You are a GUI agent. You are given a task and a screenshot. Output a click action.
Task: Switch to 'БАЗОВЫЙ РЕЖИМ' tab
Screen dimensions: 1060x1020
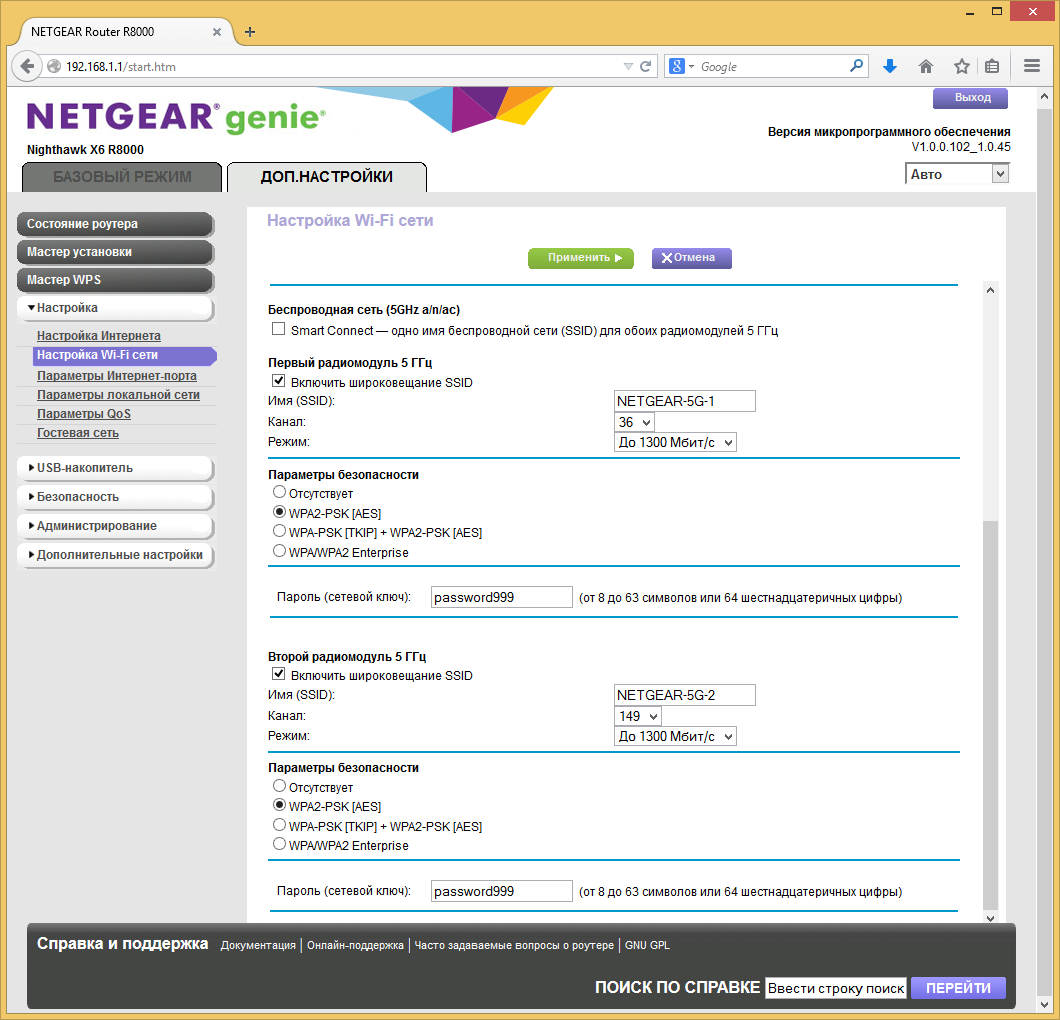click(x=122, y=177)
